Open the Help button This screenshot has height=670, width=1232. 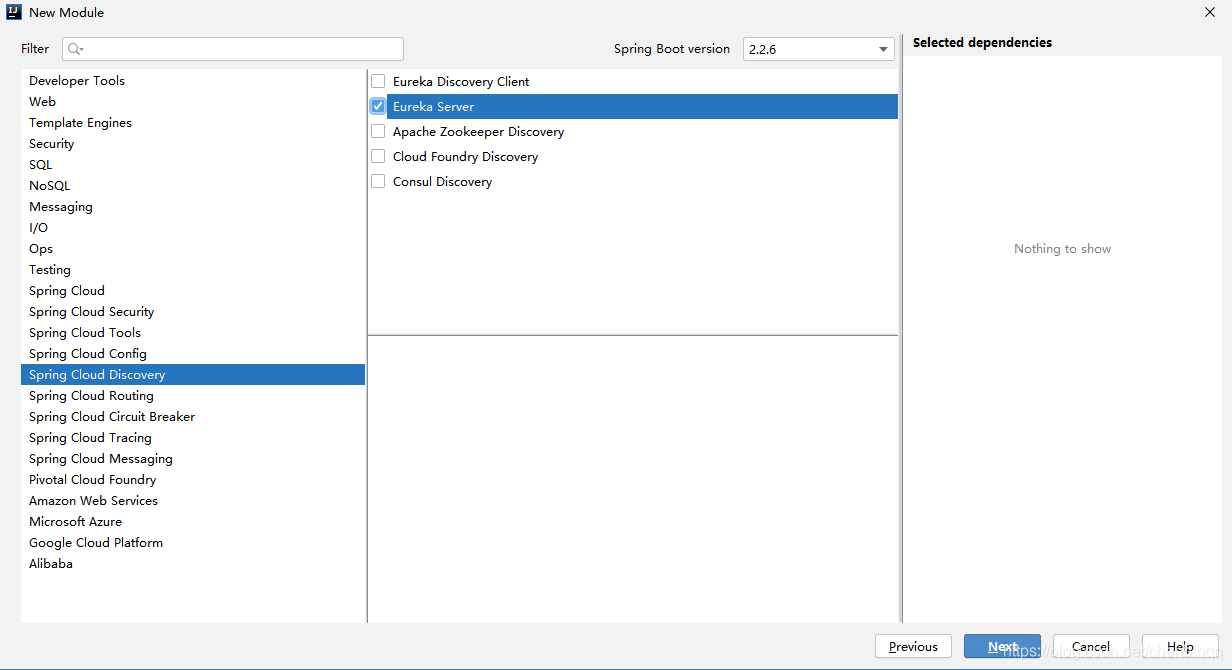click(x=1180, y=647)
